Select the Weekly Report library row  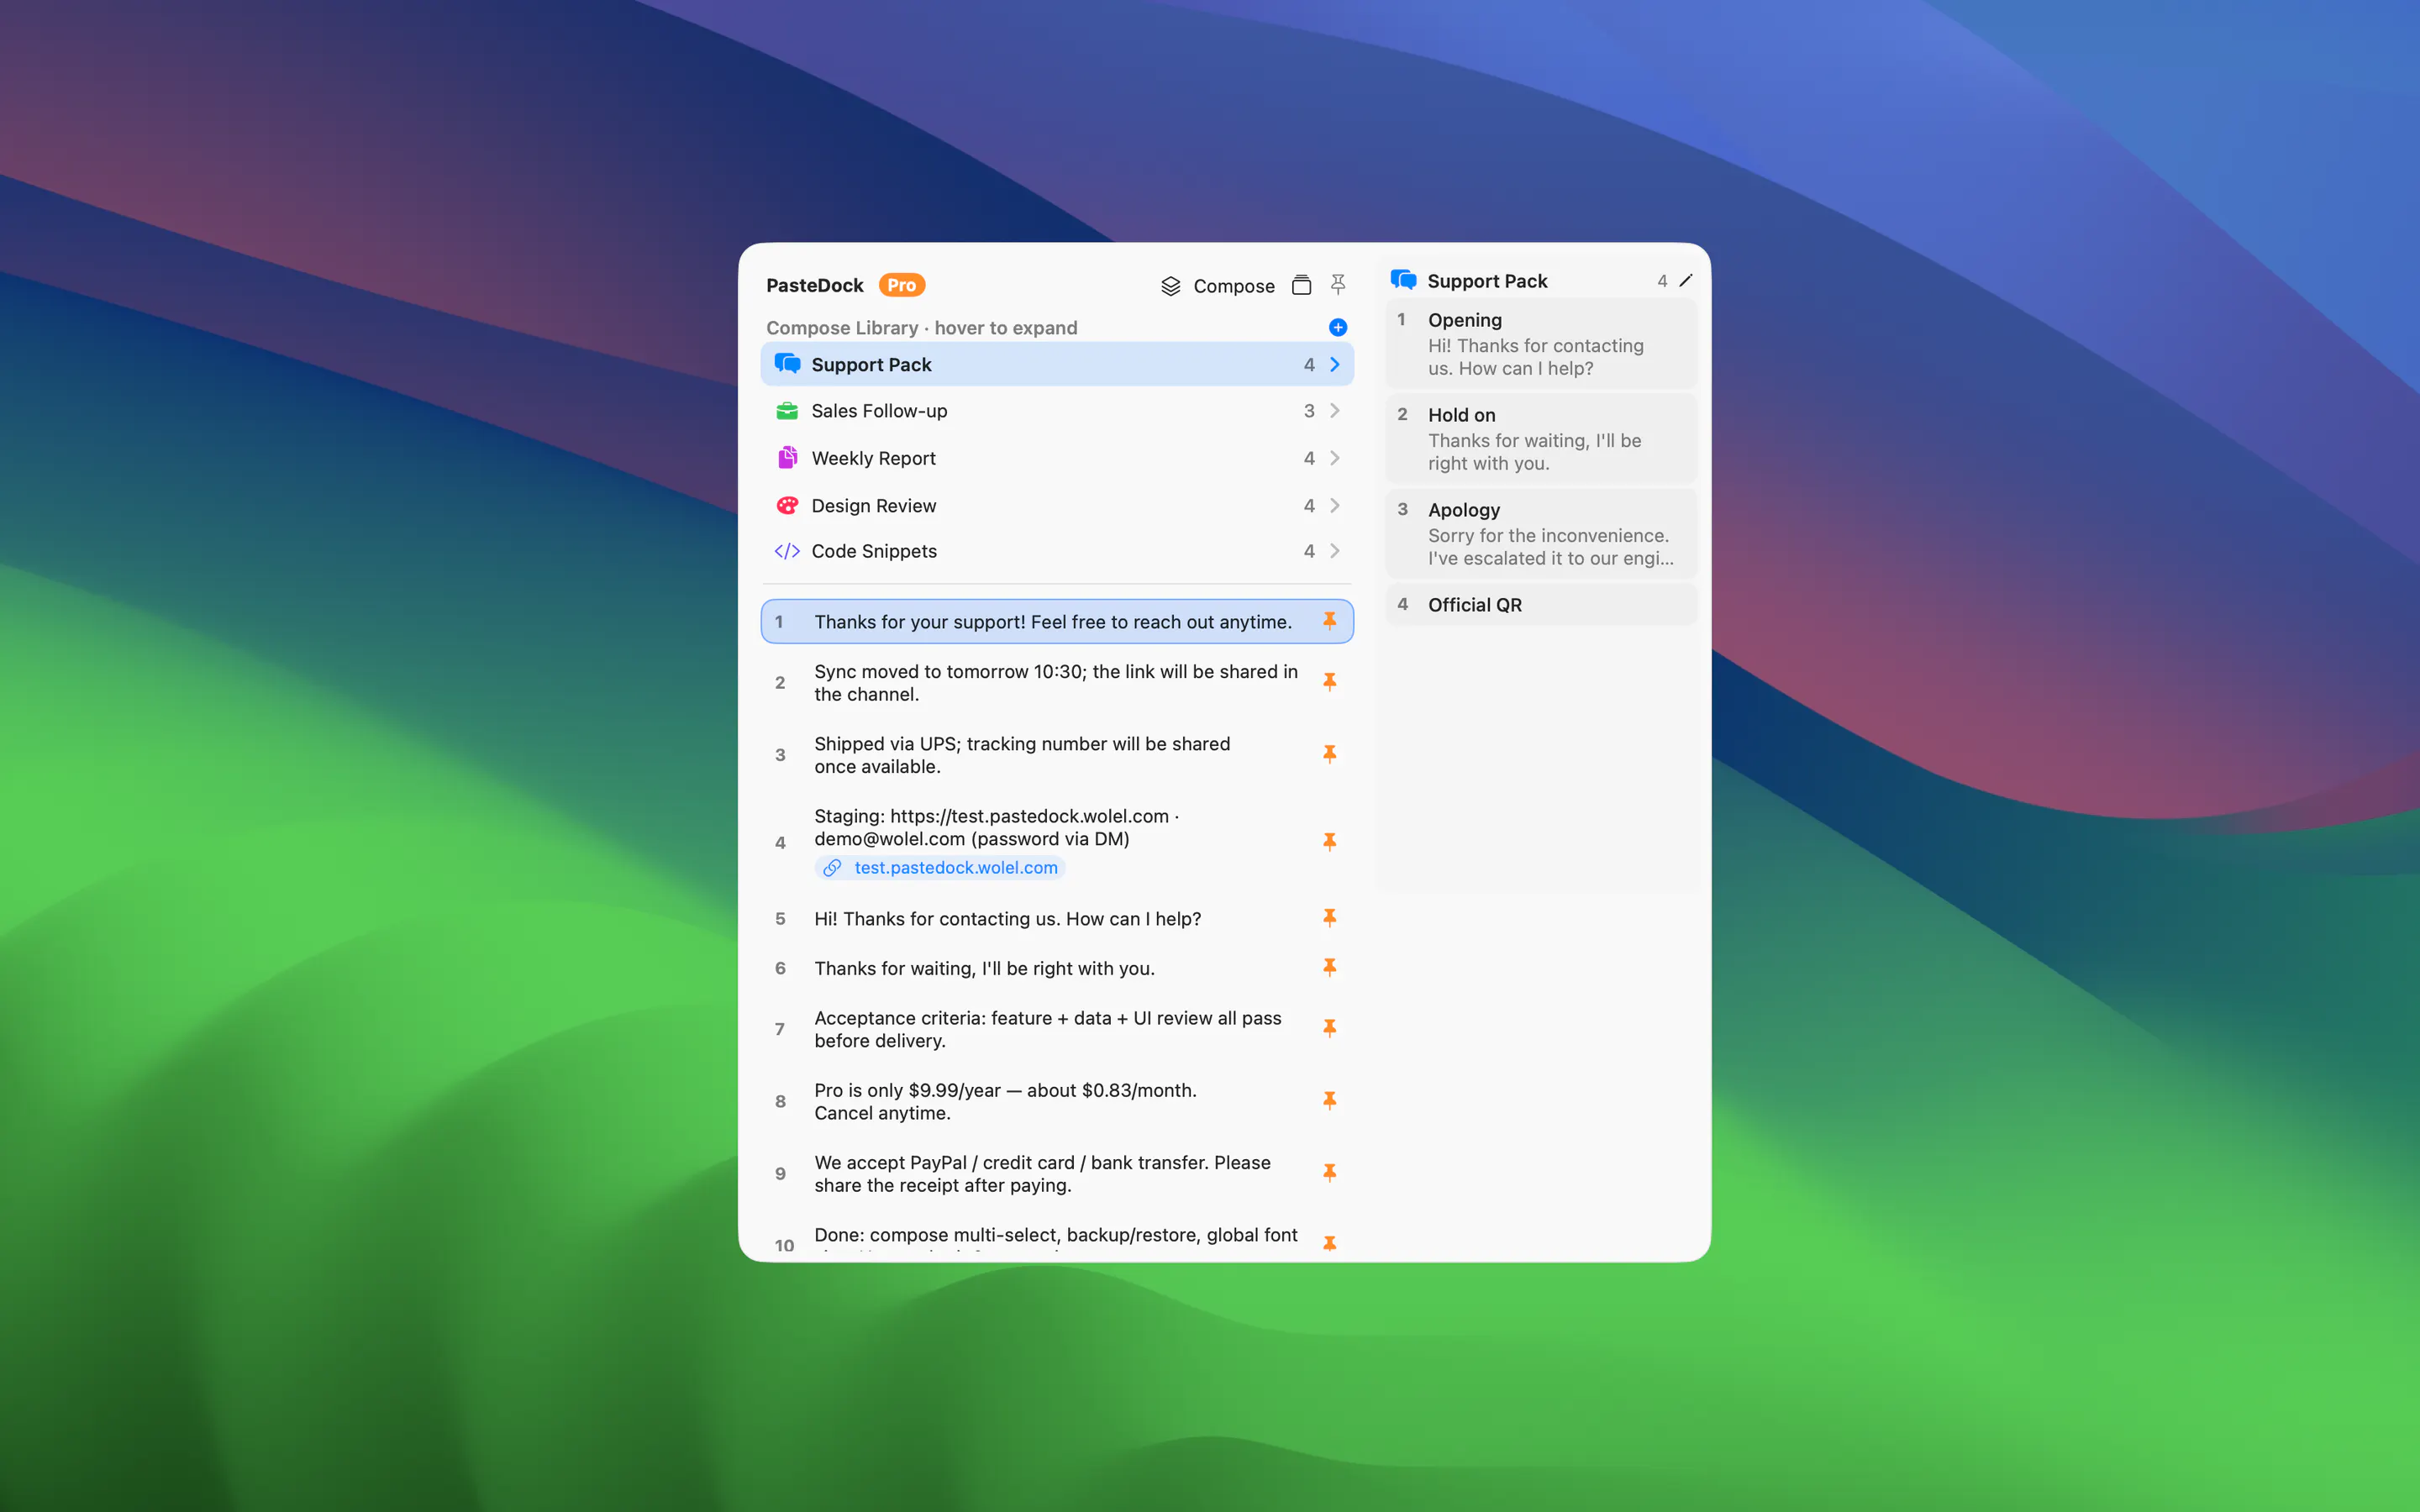1057,458
